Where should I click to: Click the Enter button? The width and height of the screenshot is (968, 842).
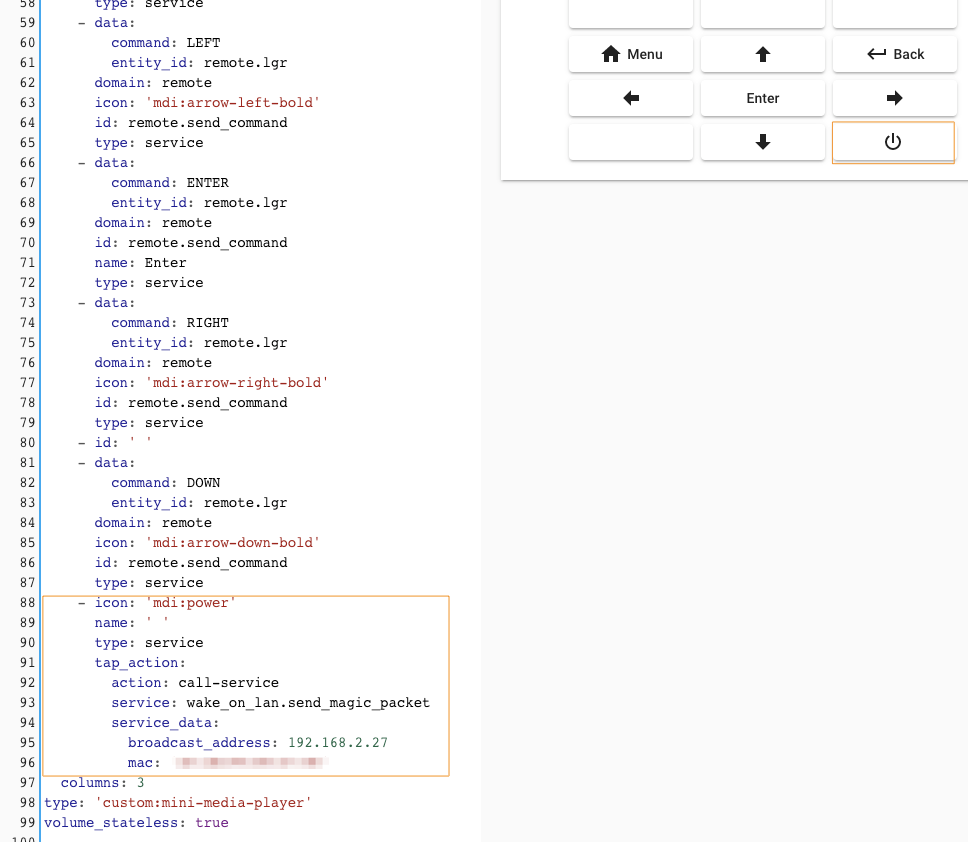pos(763,98)
